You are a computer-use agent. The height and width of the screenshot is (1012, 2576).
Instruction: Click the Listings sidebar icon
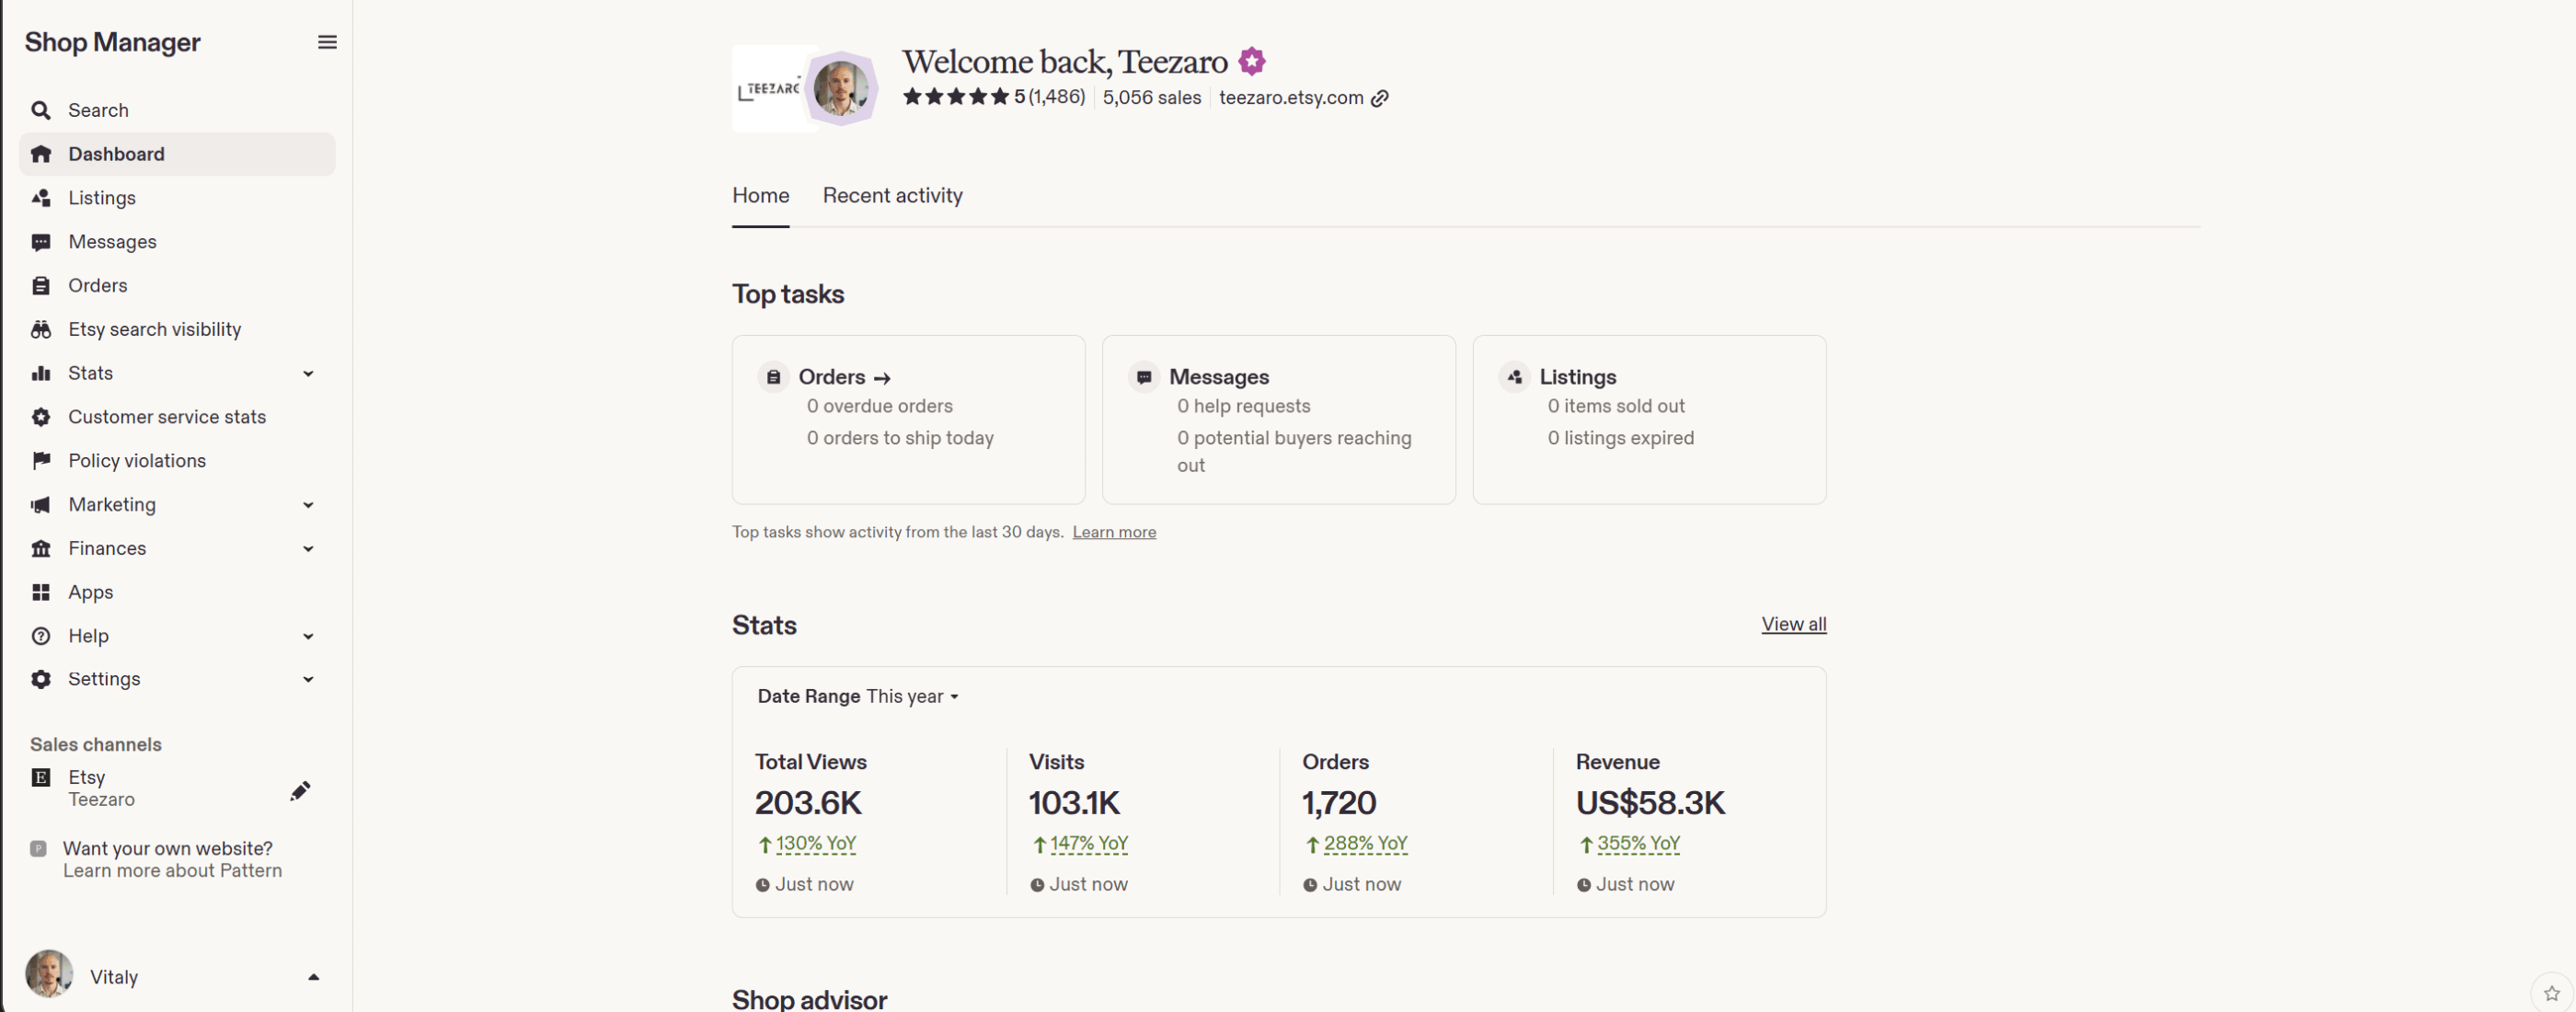coord(41,198)
